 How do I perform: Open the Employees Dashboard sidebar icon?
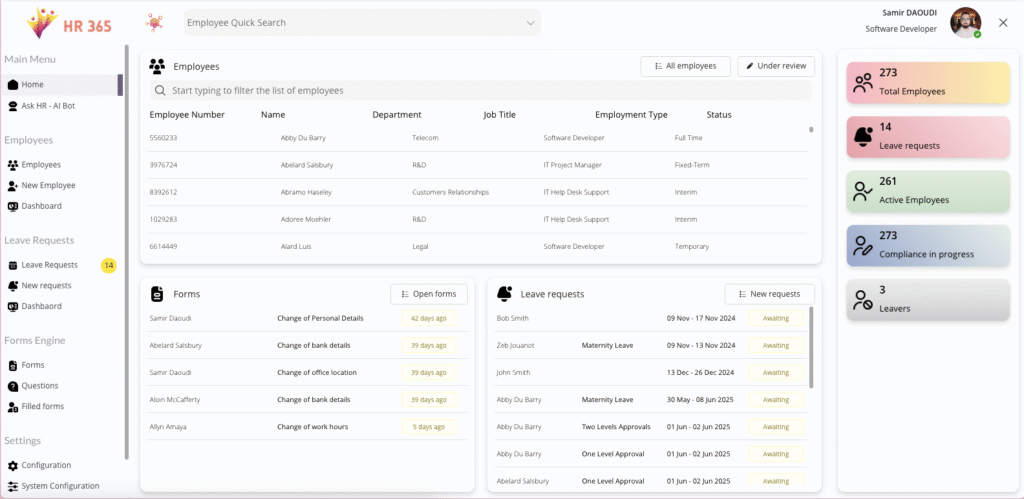pyautogui.click(x=13, y=206)
